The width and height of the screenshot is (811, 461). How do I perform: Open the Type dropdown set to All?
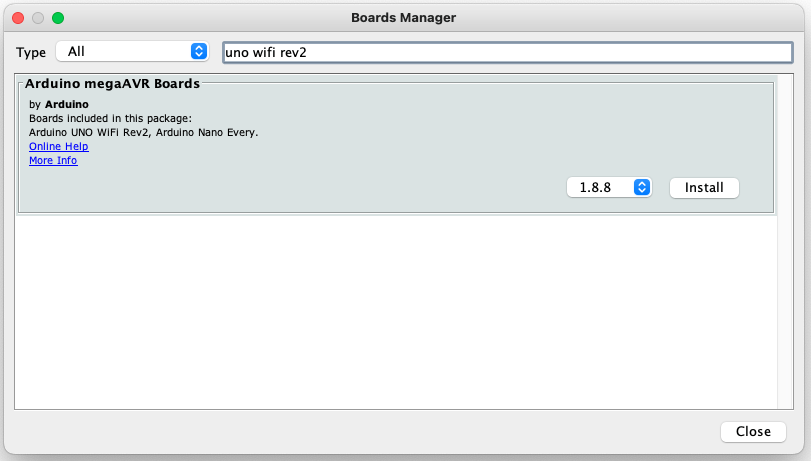point(132,52)
